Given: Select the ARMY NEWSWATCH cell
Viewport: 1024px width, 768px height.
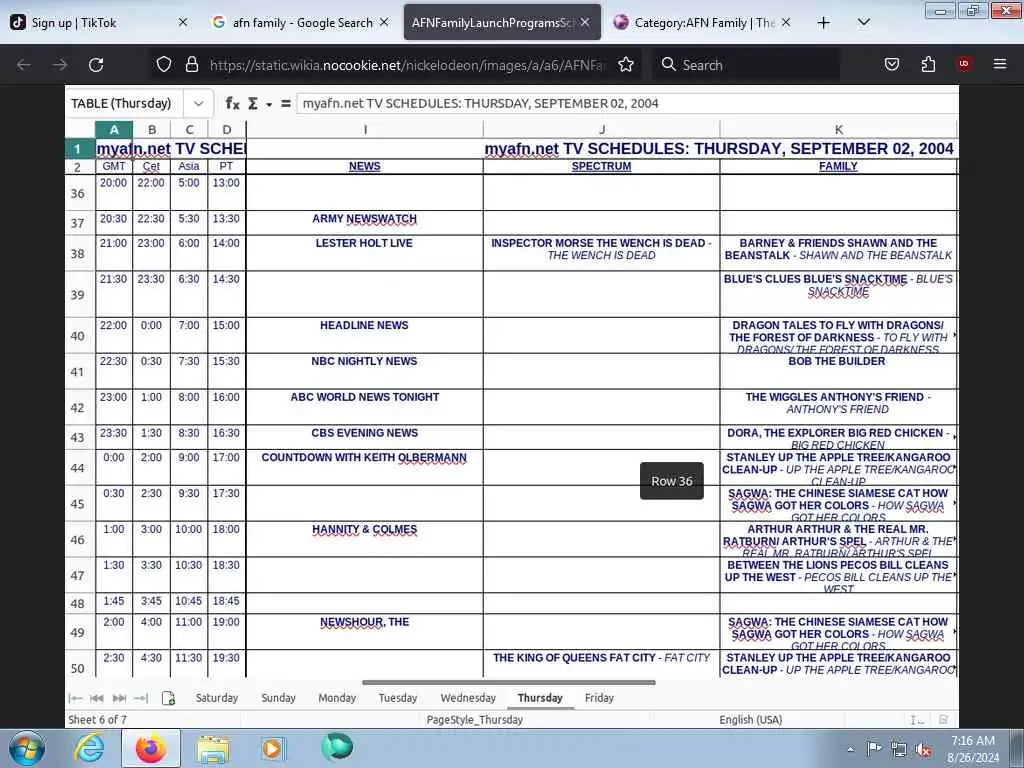Looking at the screenshot, I should [x=364, y=223].
